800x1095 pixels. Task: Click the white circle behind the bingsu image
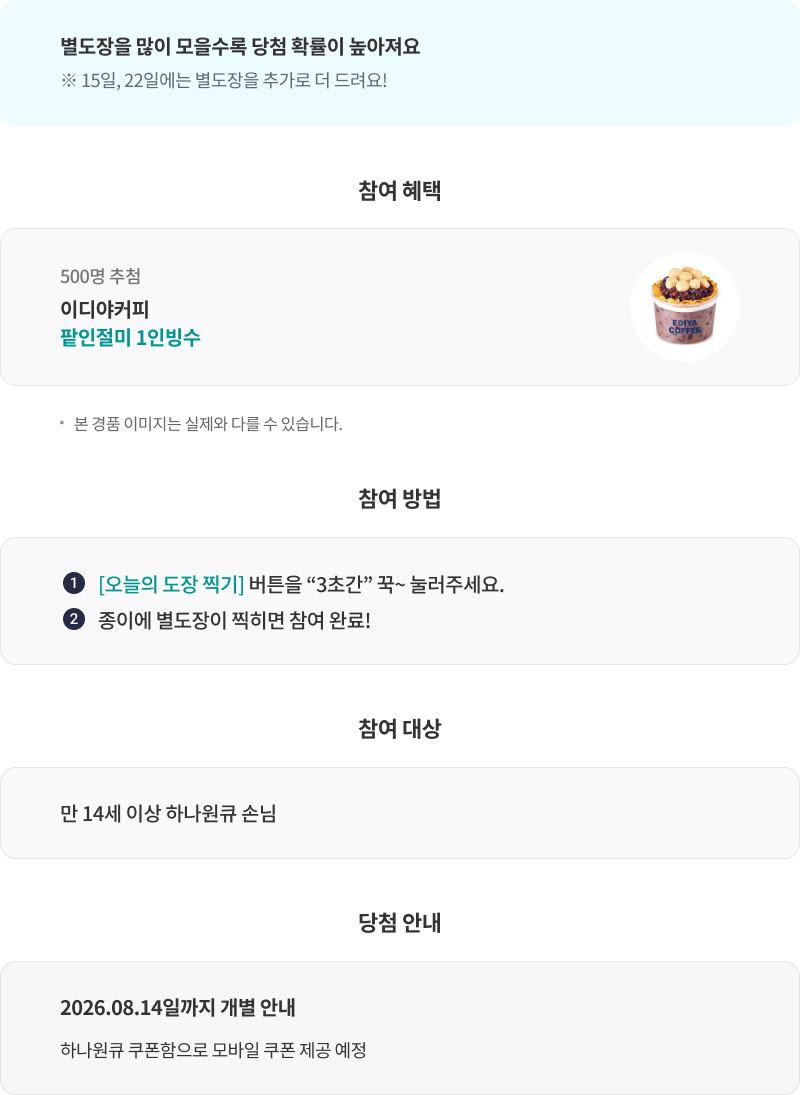pos(685,307)
